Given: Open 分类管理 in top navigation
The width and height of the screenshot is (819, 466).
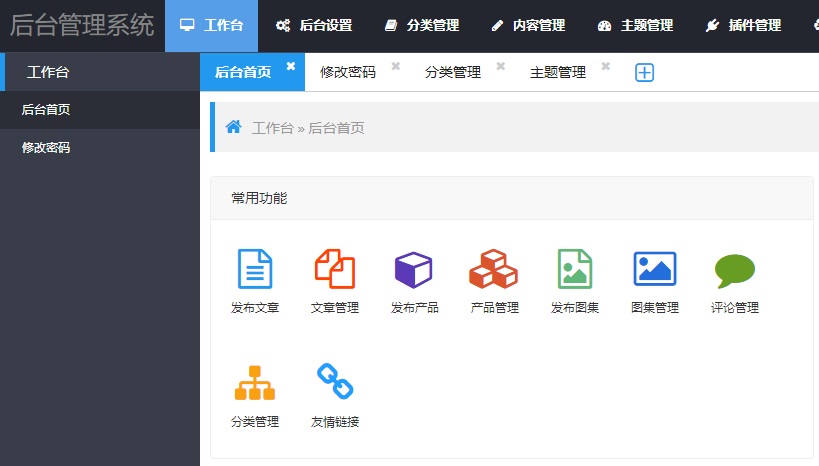Looking at the screenshot, I should 422,26.
